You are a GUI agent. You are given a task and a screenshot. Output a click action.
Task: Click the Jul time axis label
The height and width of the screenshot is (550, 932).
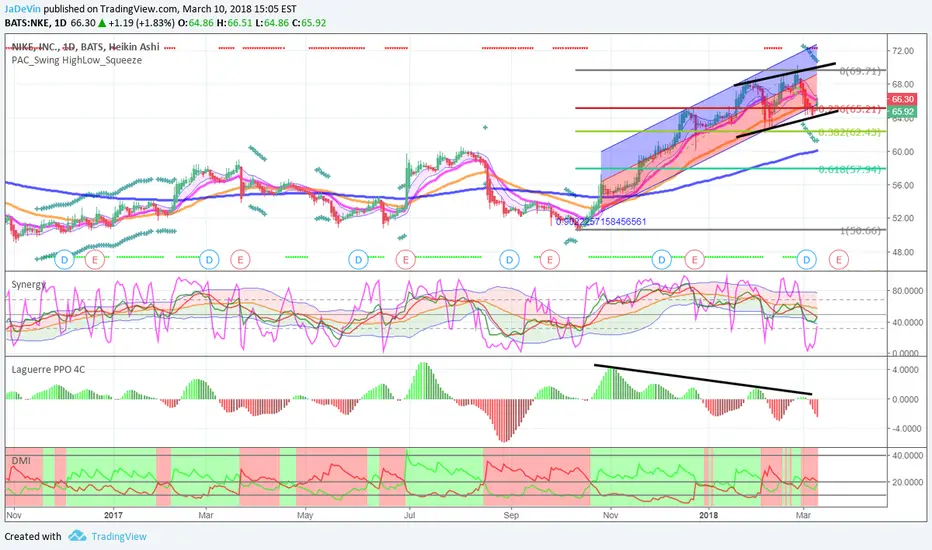[x=409, y=515]
